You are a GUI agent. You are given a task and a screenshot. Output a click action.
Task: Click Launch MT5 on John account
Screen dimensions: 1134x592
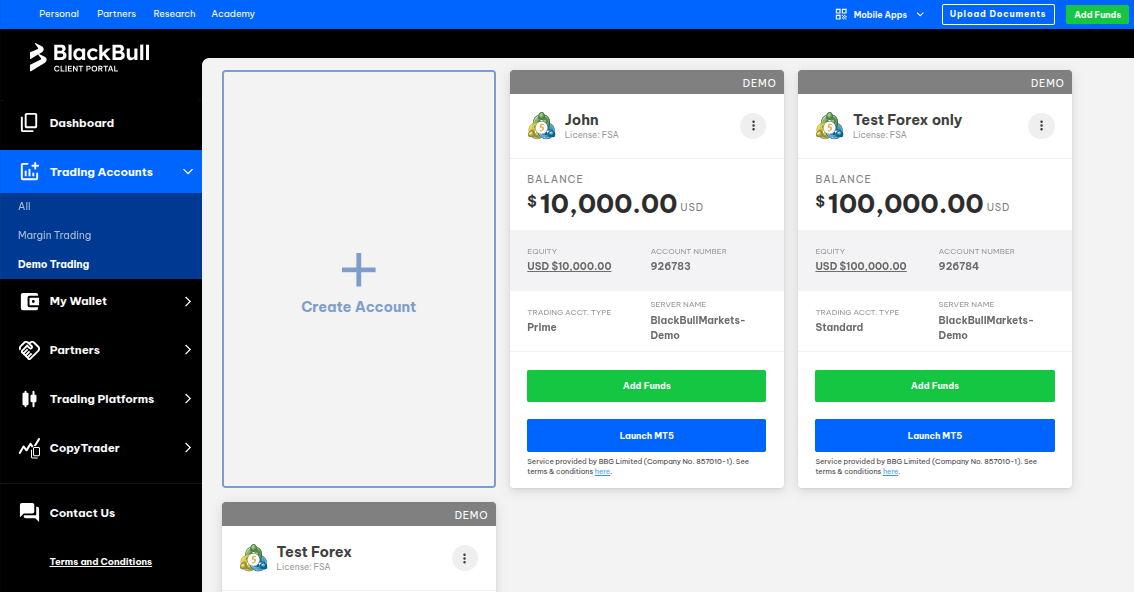point(647,436)
